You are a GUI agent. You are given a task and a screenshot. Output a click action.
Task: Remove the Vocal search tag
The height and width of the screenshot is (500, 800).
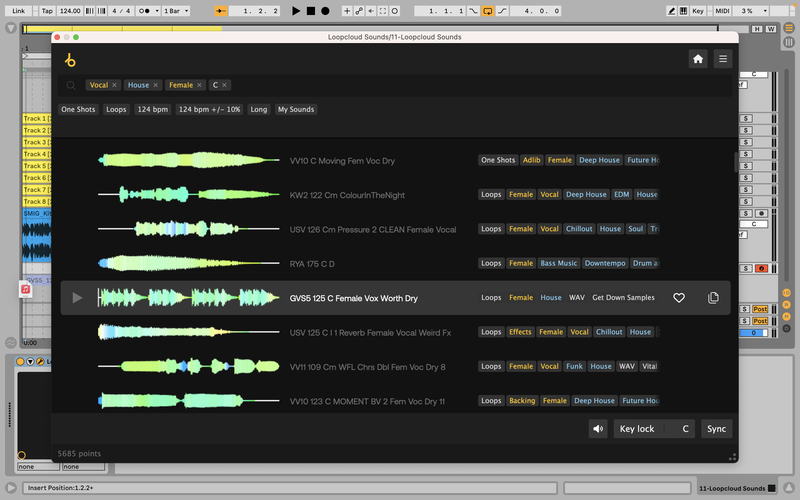coord(115,86)
